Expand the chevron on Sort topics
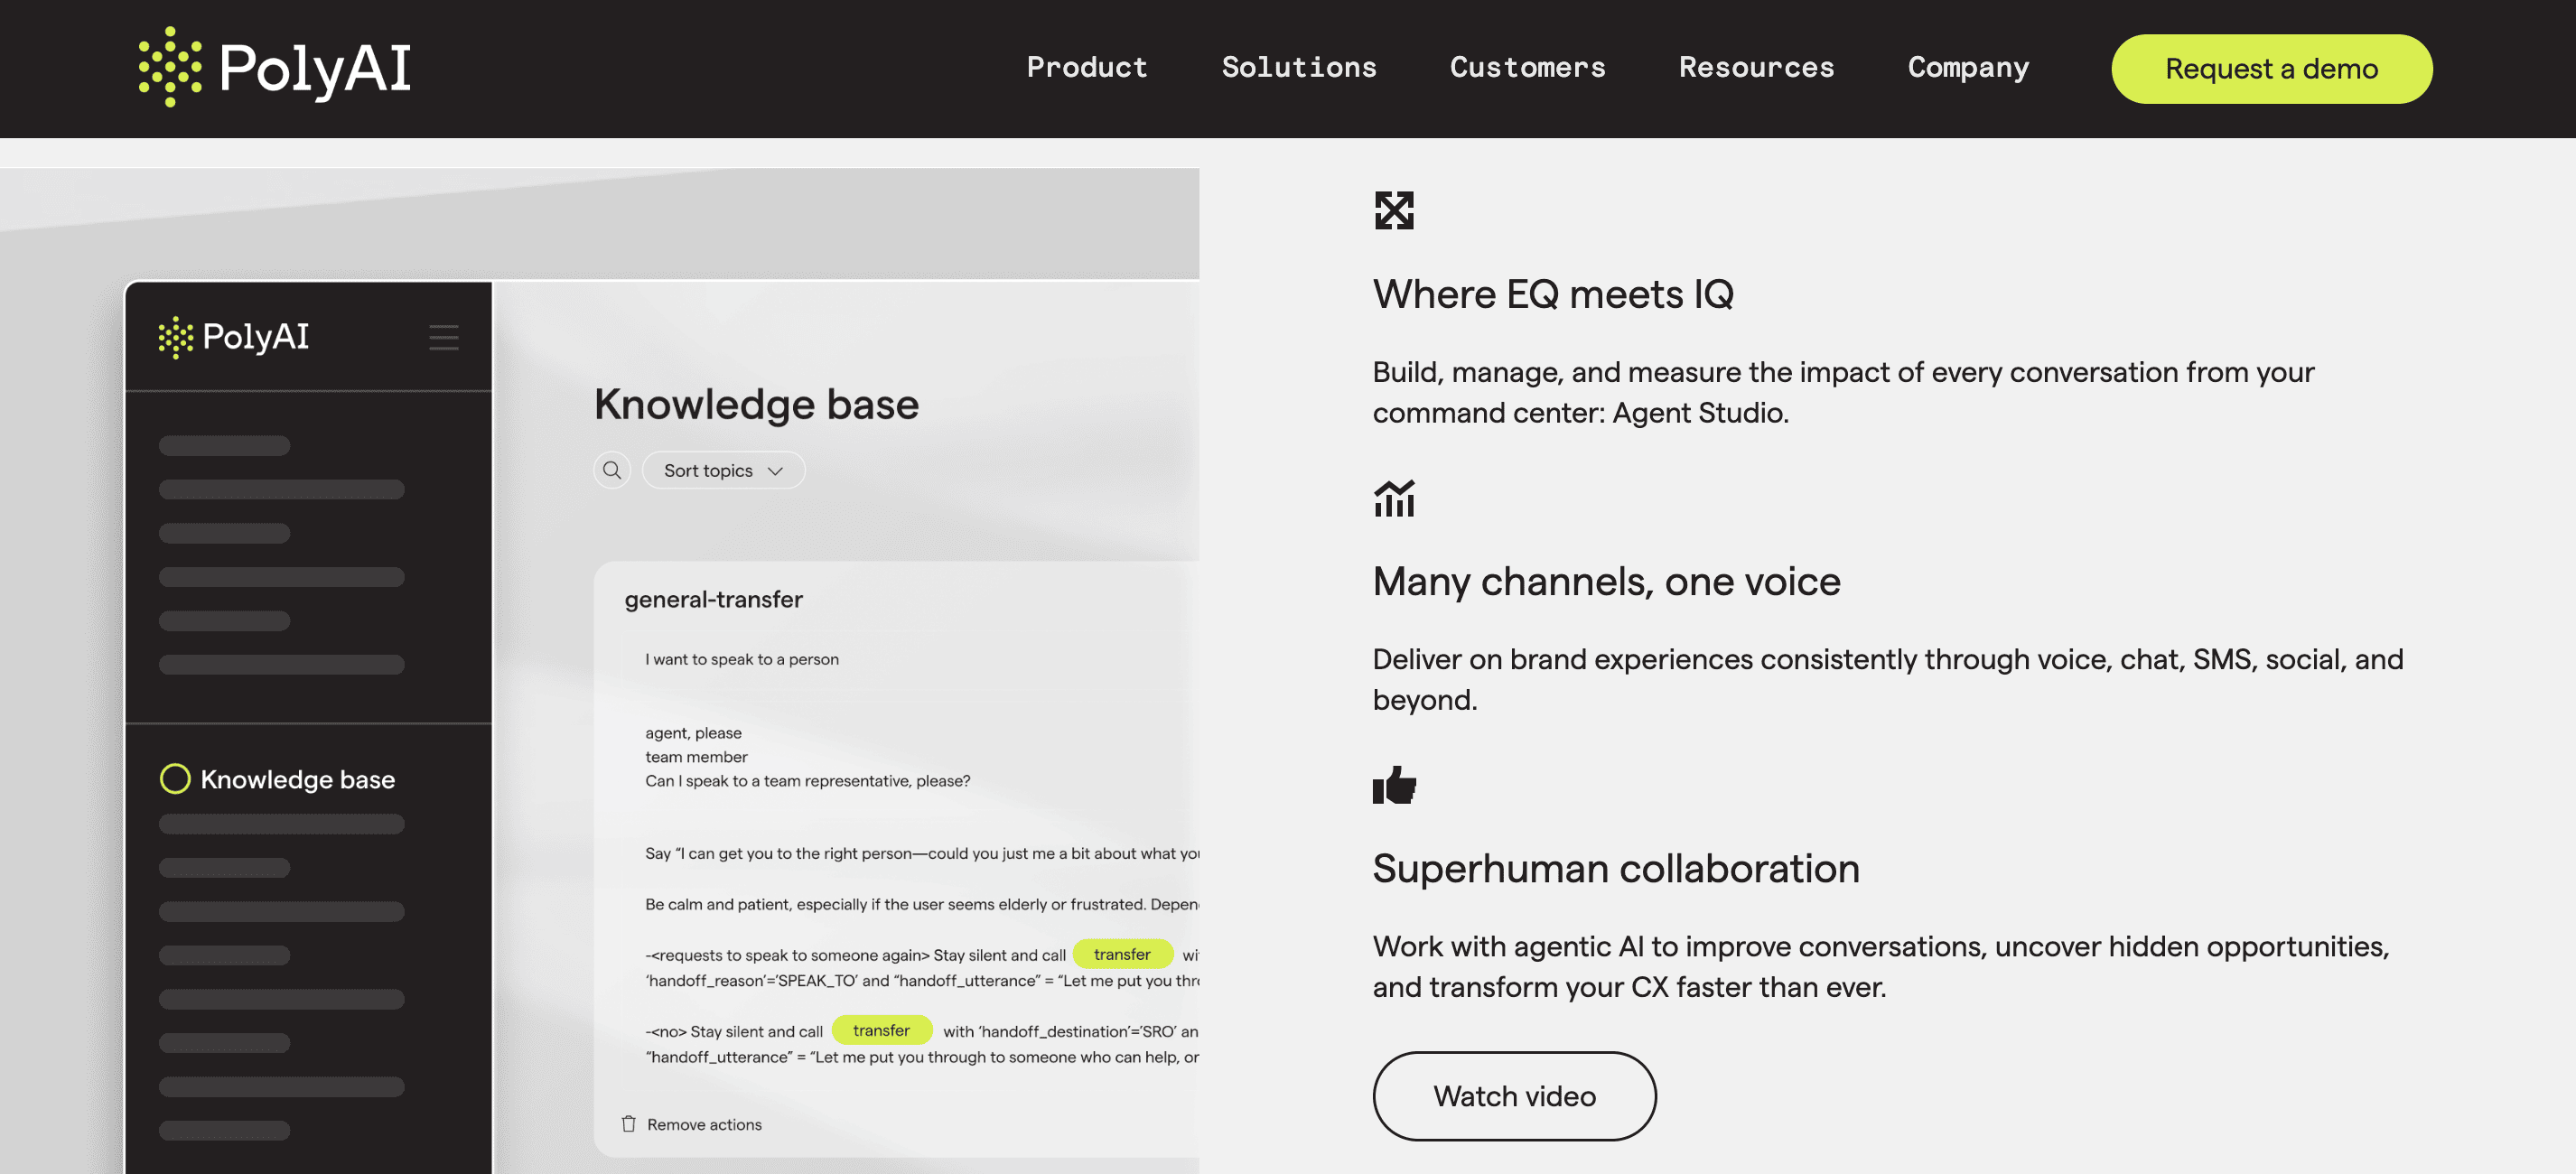 [x=775, y=470]
